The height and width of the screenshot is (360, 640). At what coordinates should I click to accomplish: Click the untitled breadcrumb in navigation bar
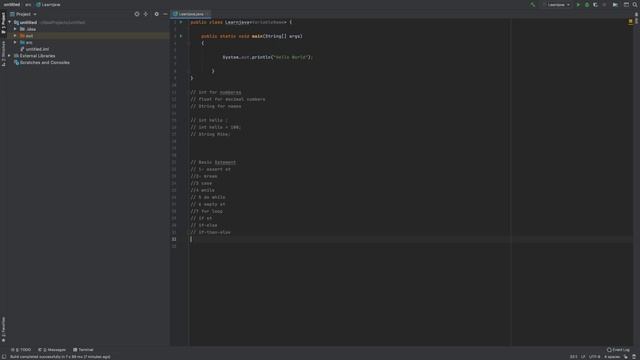12,4
